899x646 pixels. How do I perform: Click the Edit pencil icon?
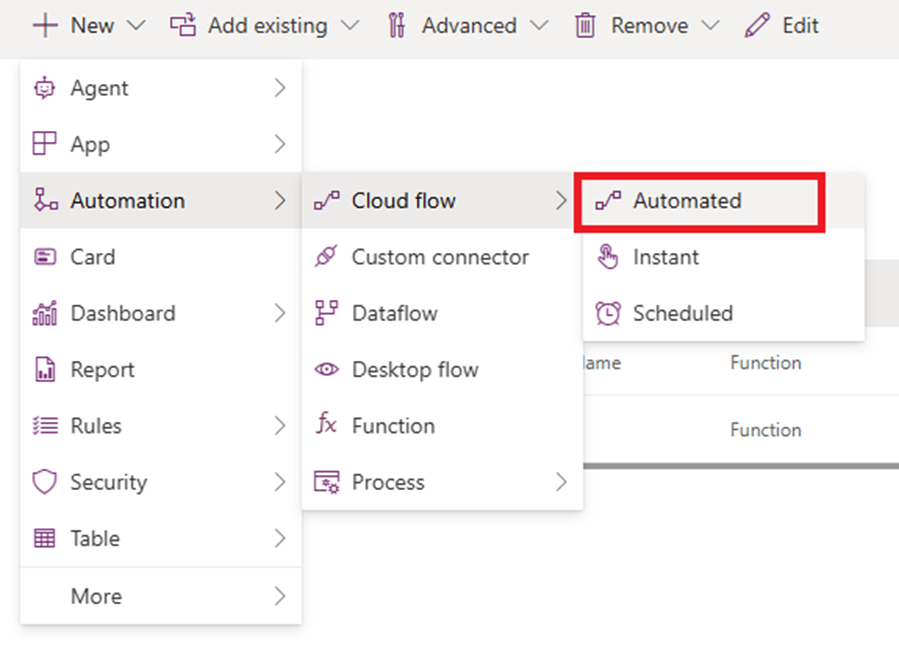tap(757, 25)
